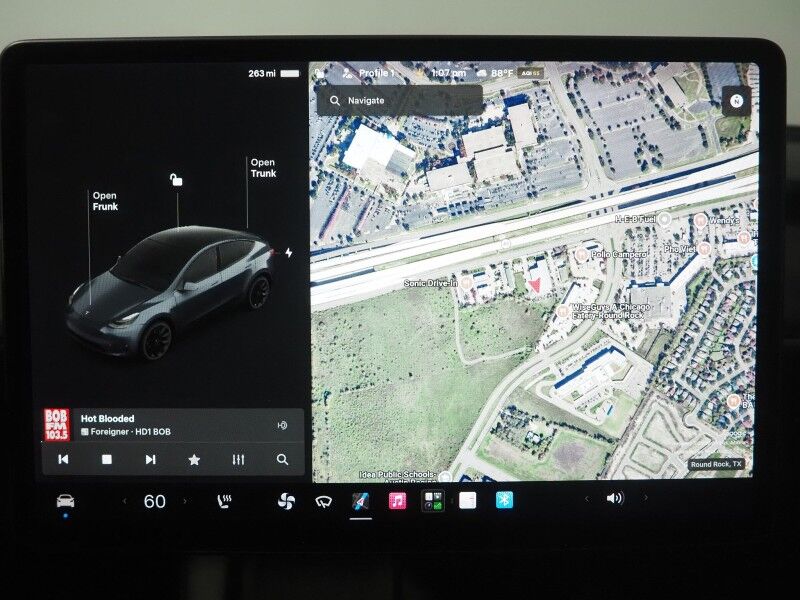Tap the Round Rock, TX location label
Screen dimensions: 800x600
[x=716, y=464]
